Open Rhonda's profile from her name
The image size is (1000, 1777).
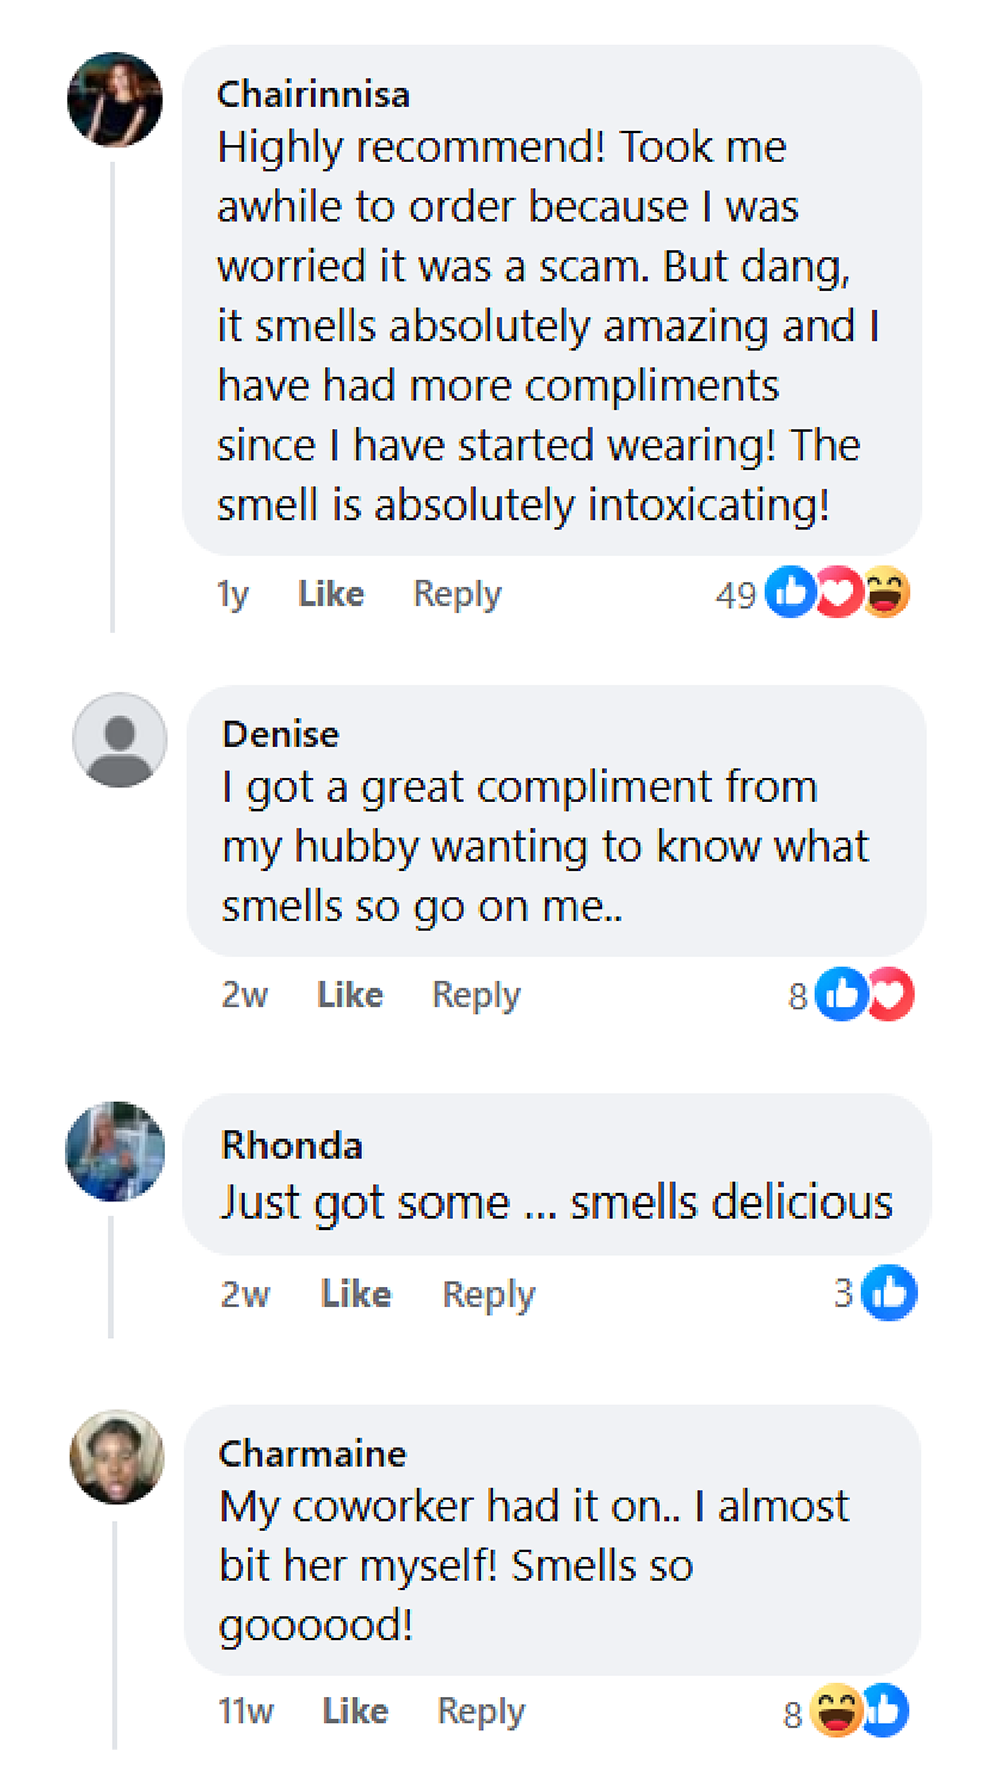coord(291,1145)
